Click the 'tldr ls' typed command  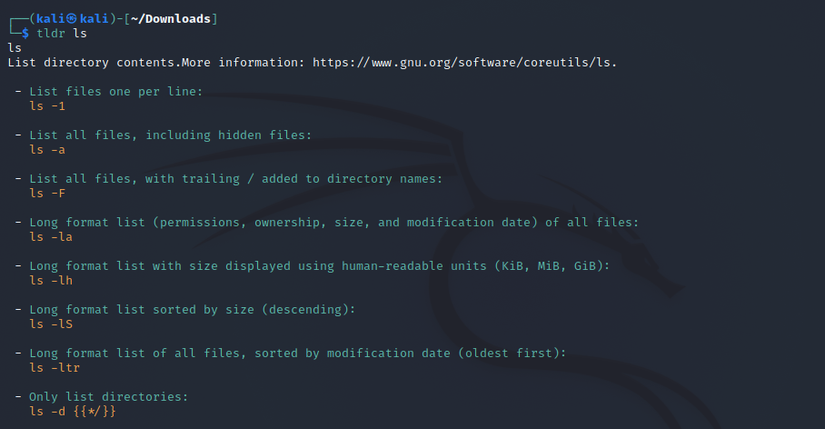62,34
